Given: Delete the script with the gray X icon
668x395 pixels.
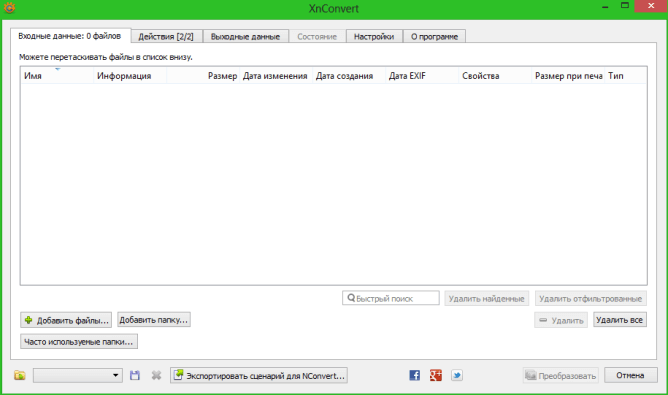Looking at the screenshot, I should click(156, 375).
